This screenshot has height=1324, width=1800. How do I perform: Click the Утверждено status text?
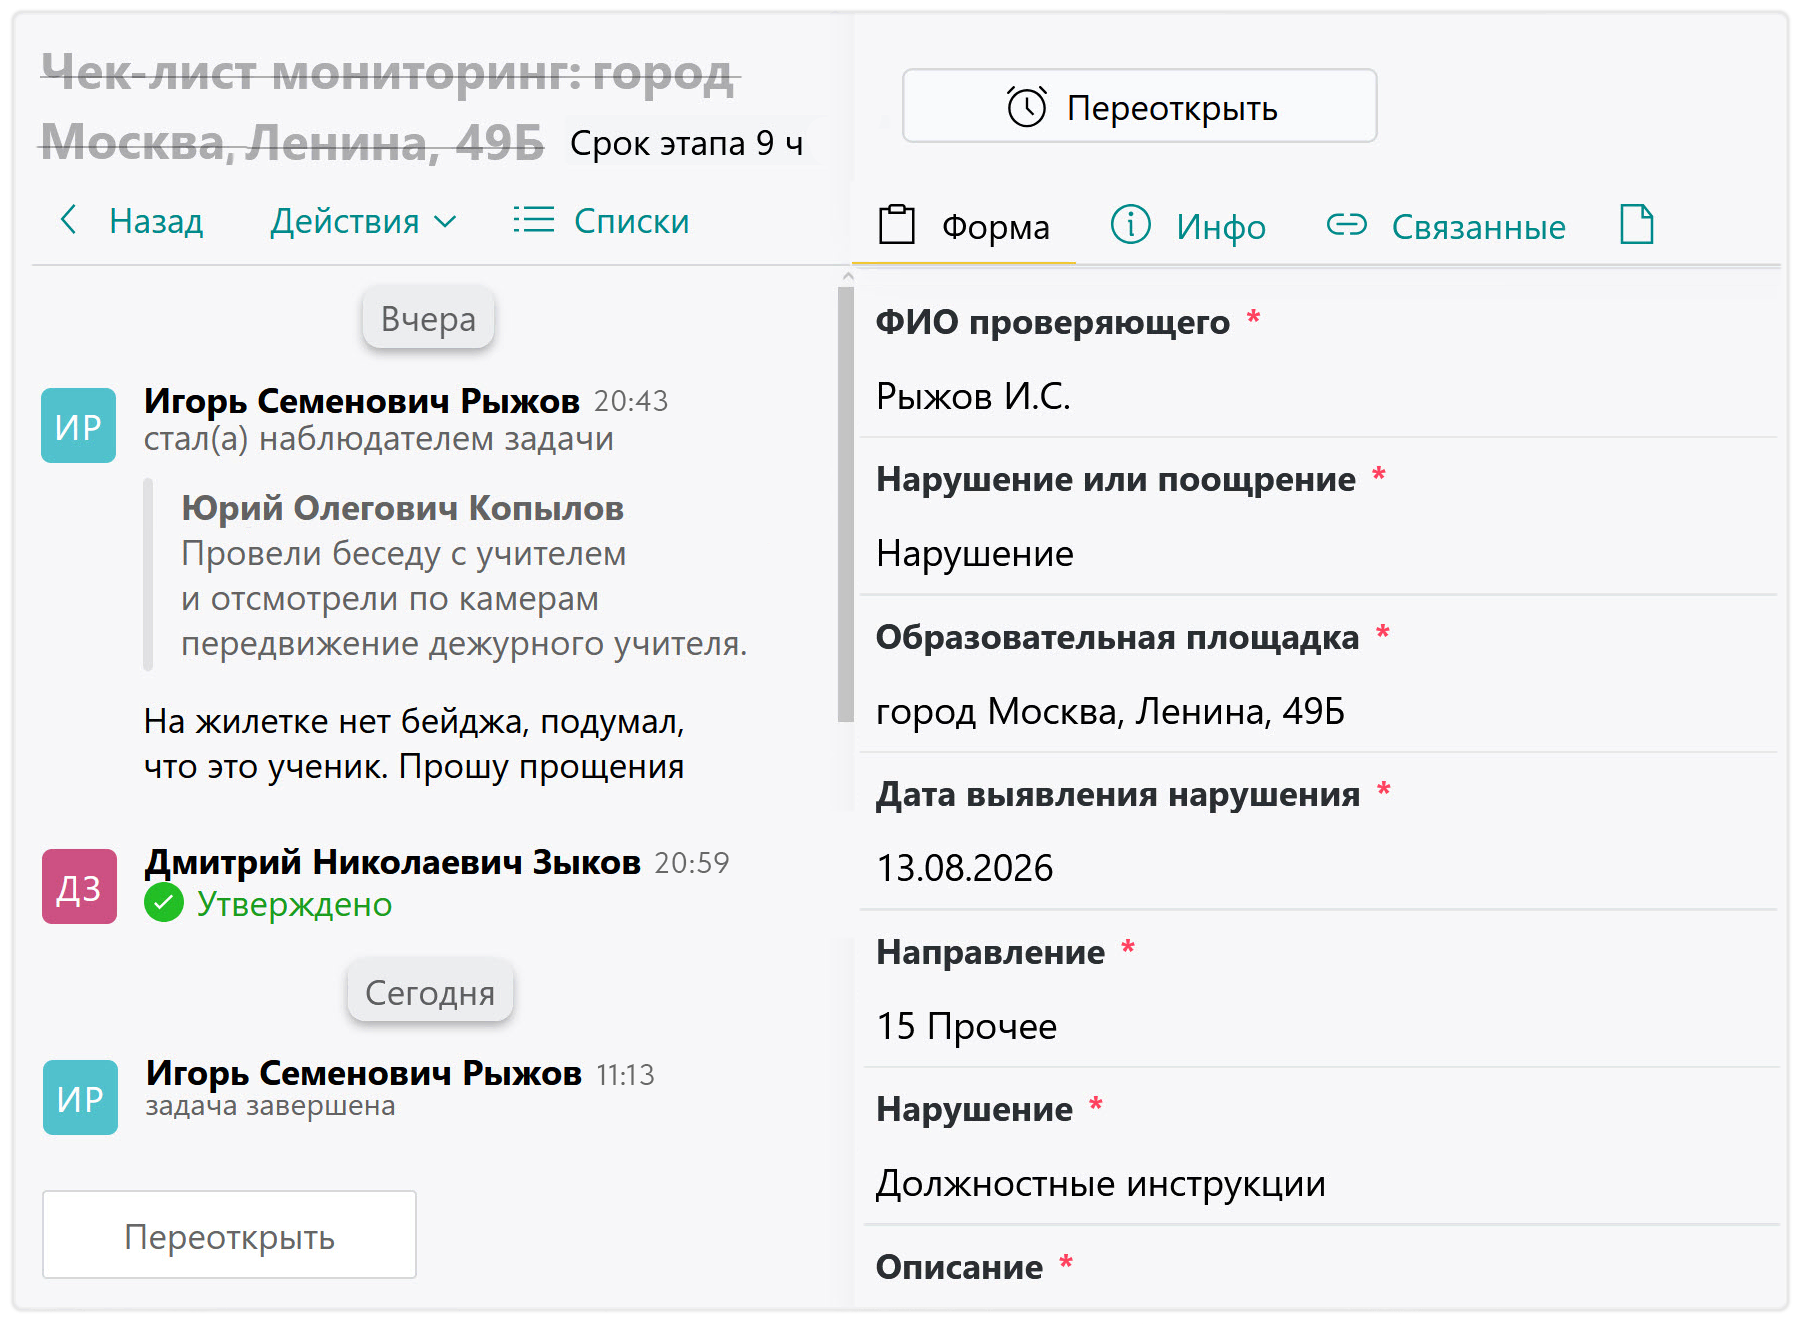(294, 904)
